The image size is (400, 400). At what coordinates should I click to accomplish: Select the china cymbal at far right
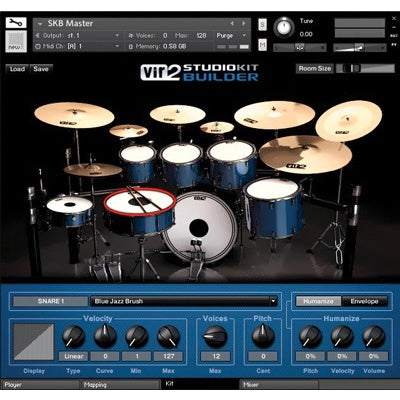point(349,121)
